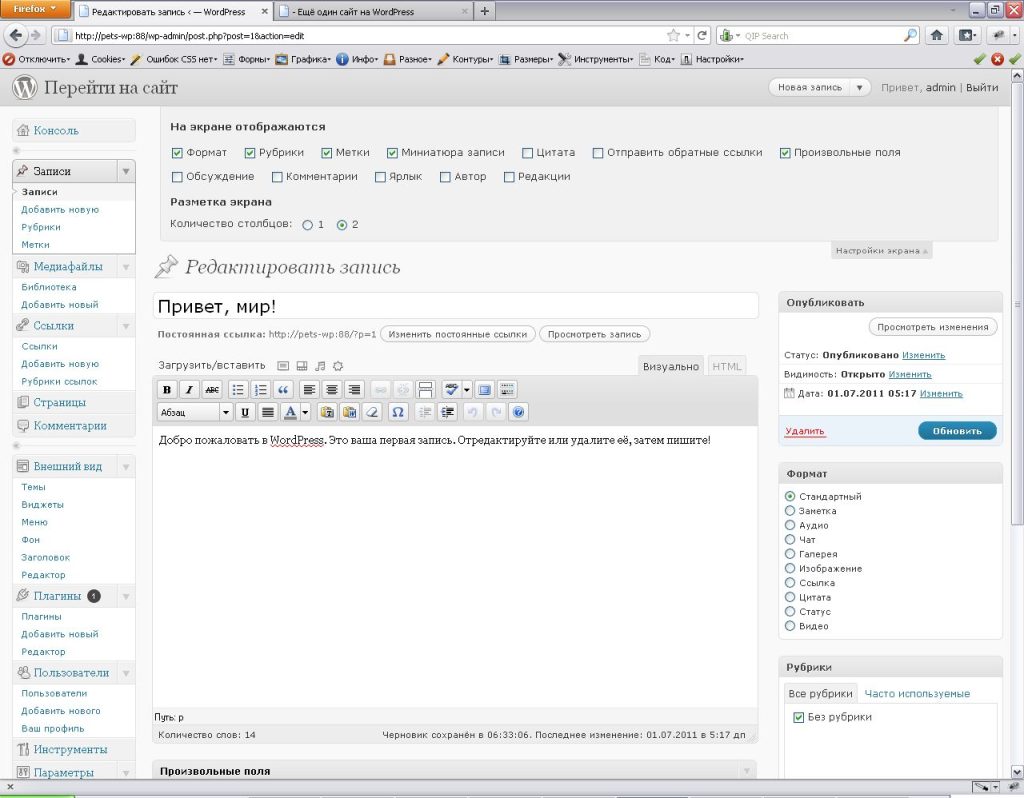Viewport: 1024px width, 798px height.
Task: Click the text color A button
Action: coord(290,412)
